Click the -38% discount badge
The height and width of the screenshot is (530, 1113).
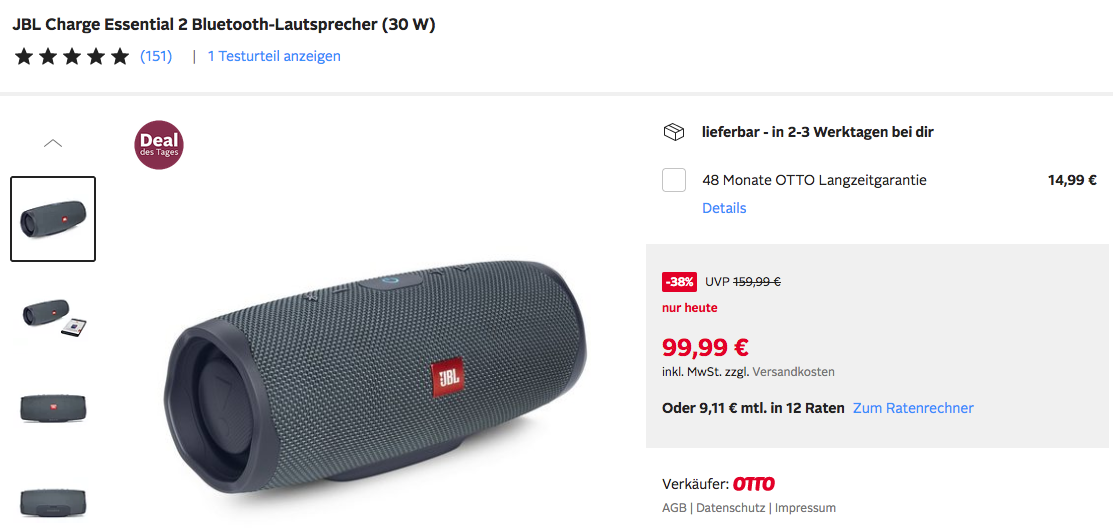pyautogui.click(x=679, y=282)
